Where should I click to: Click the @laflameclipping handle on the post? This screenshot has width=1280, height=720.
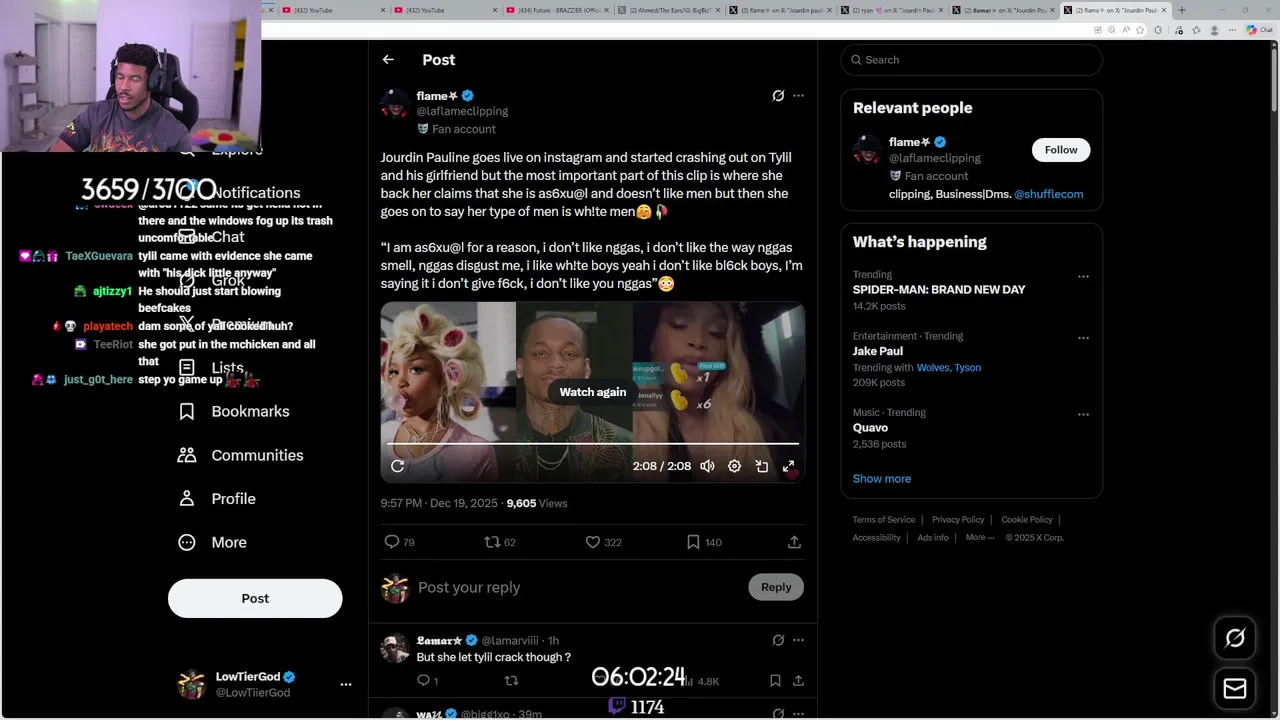pos(462,111)
